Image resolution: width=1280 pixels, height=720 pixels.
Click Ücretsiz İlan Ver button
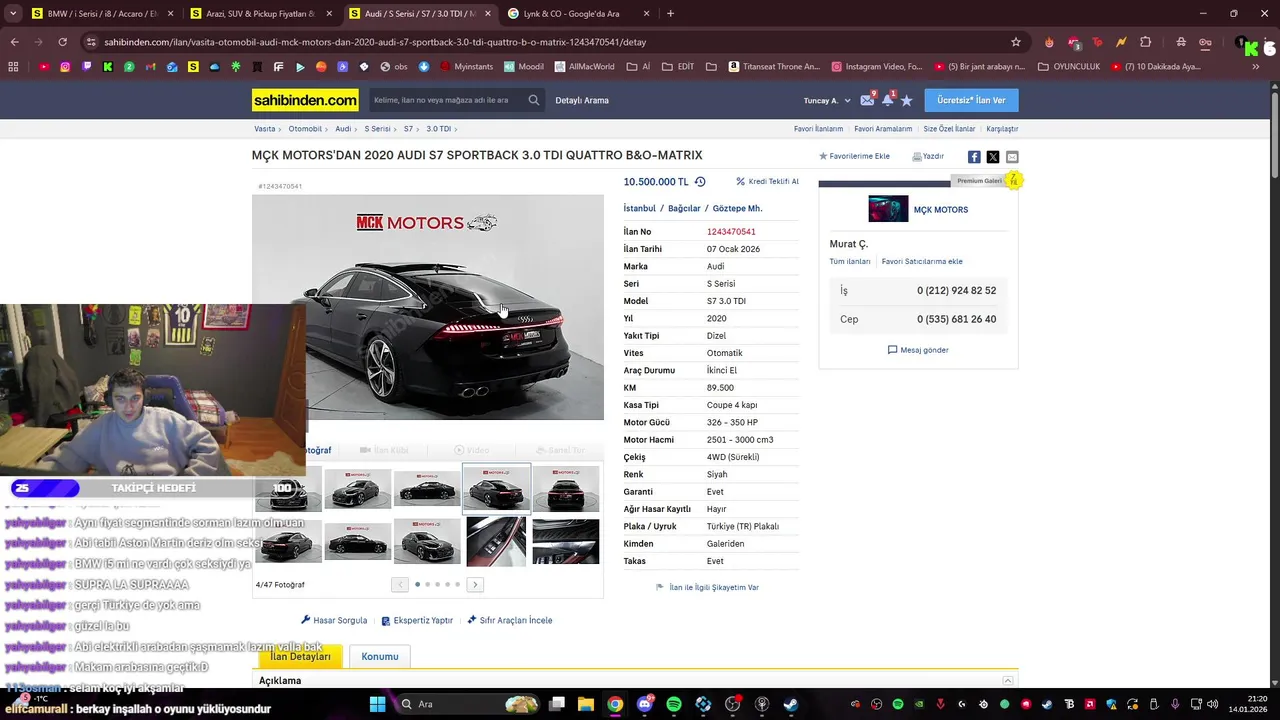[971, 100]
